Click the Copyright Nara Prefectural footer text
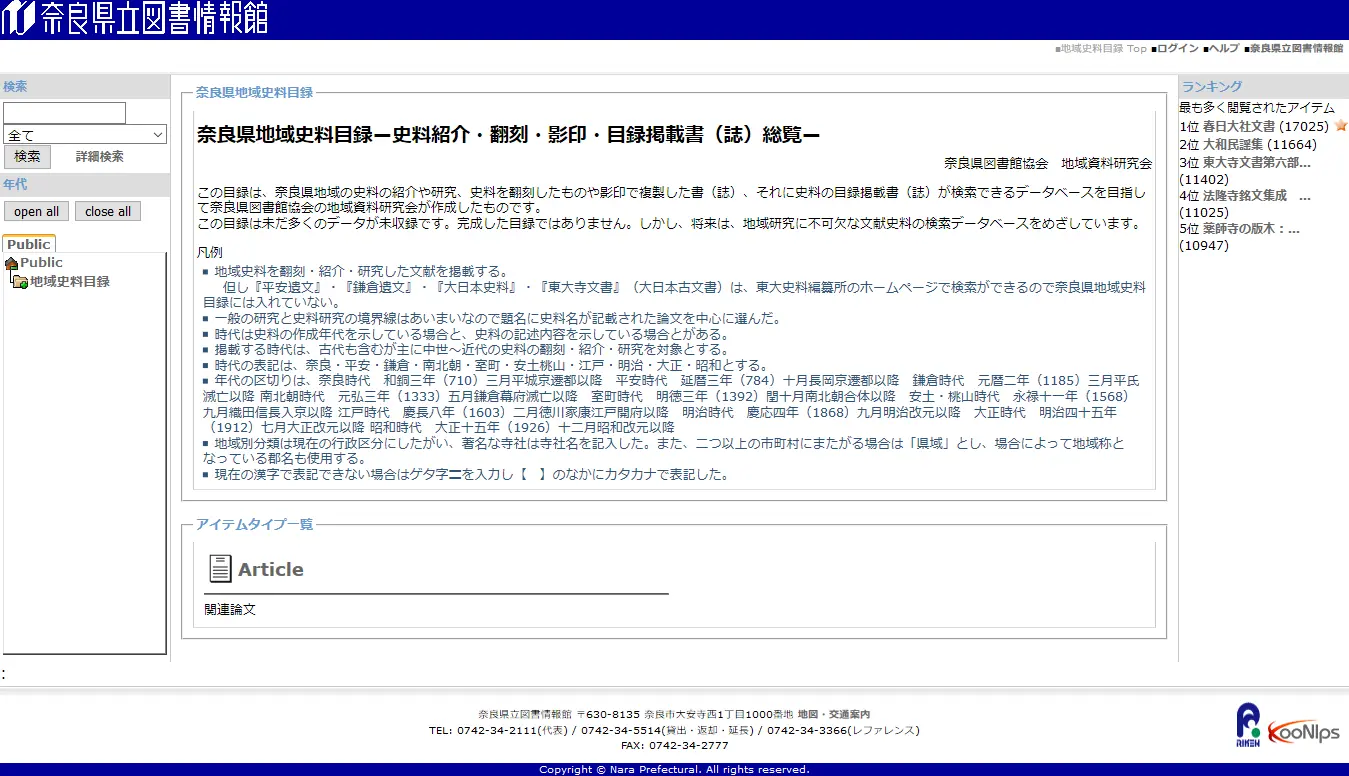This screenshot has width=1349, height=776. click(x=674, y=769)
